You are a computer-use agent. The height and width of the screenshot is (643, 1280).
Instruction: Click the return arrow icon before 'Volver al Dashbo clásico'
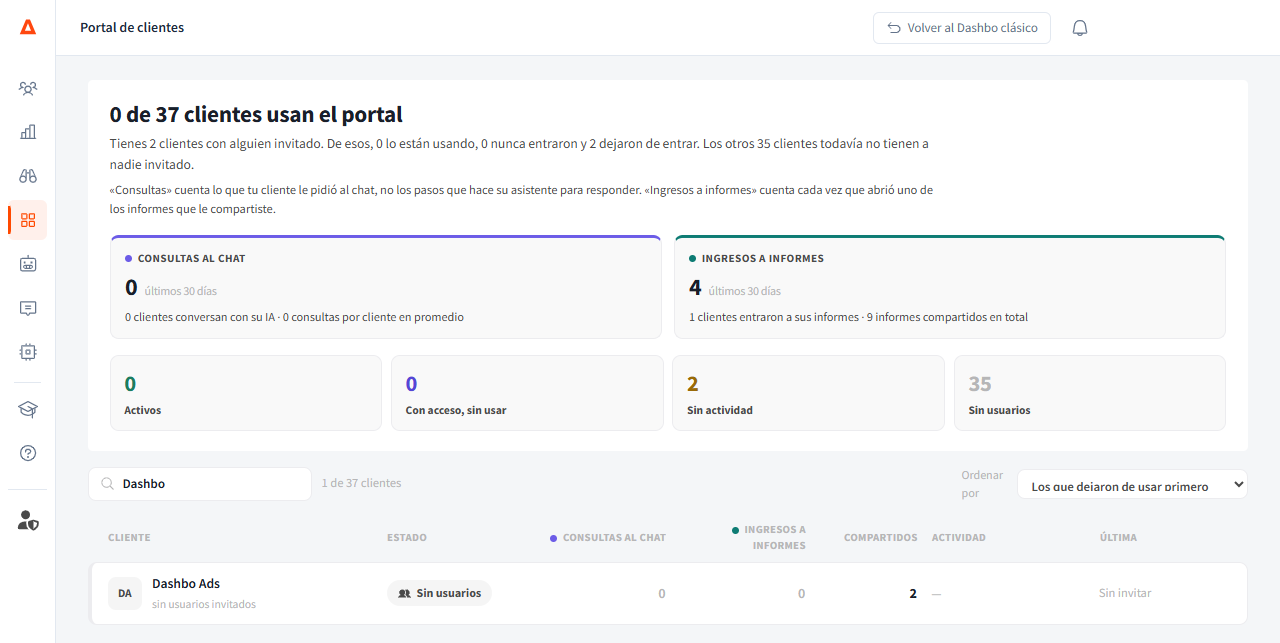coord(894,28)
